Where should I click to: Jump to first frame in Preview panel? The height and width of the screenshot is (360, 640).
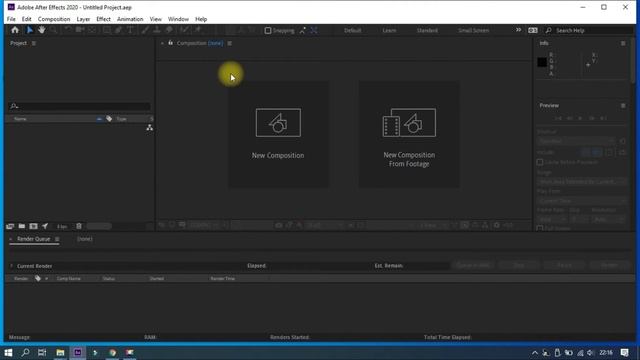click(x=558, y=118)
